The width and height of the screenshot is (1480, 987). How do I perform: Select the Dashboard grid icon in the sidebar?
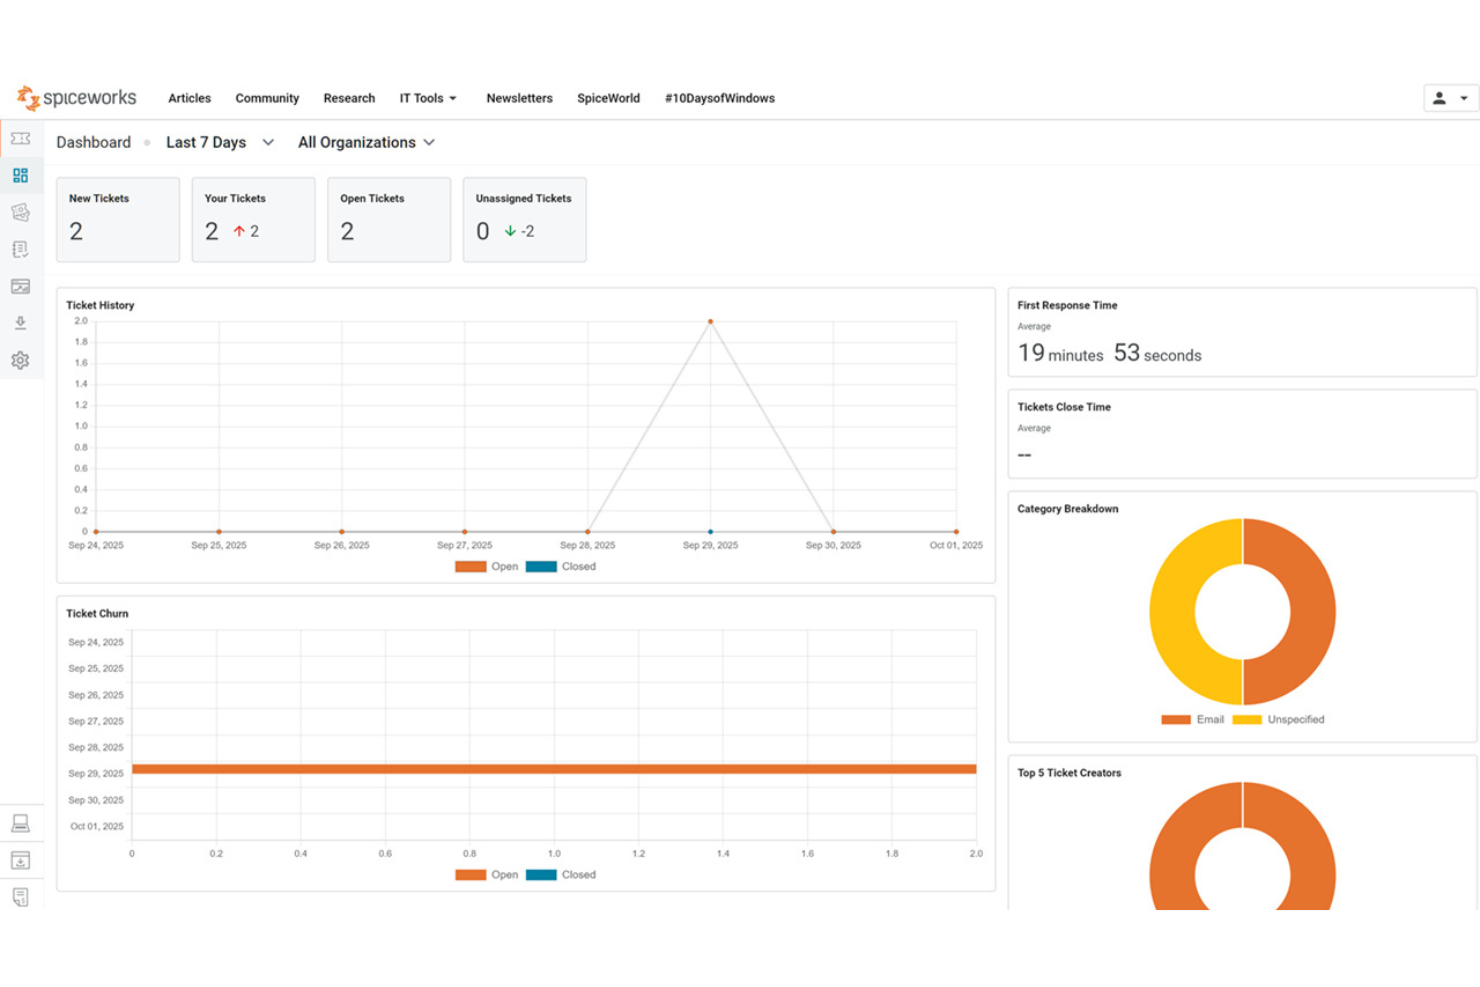coord(20,175)
